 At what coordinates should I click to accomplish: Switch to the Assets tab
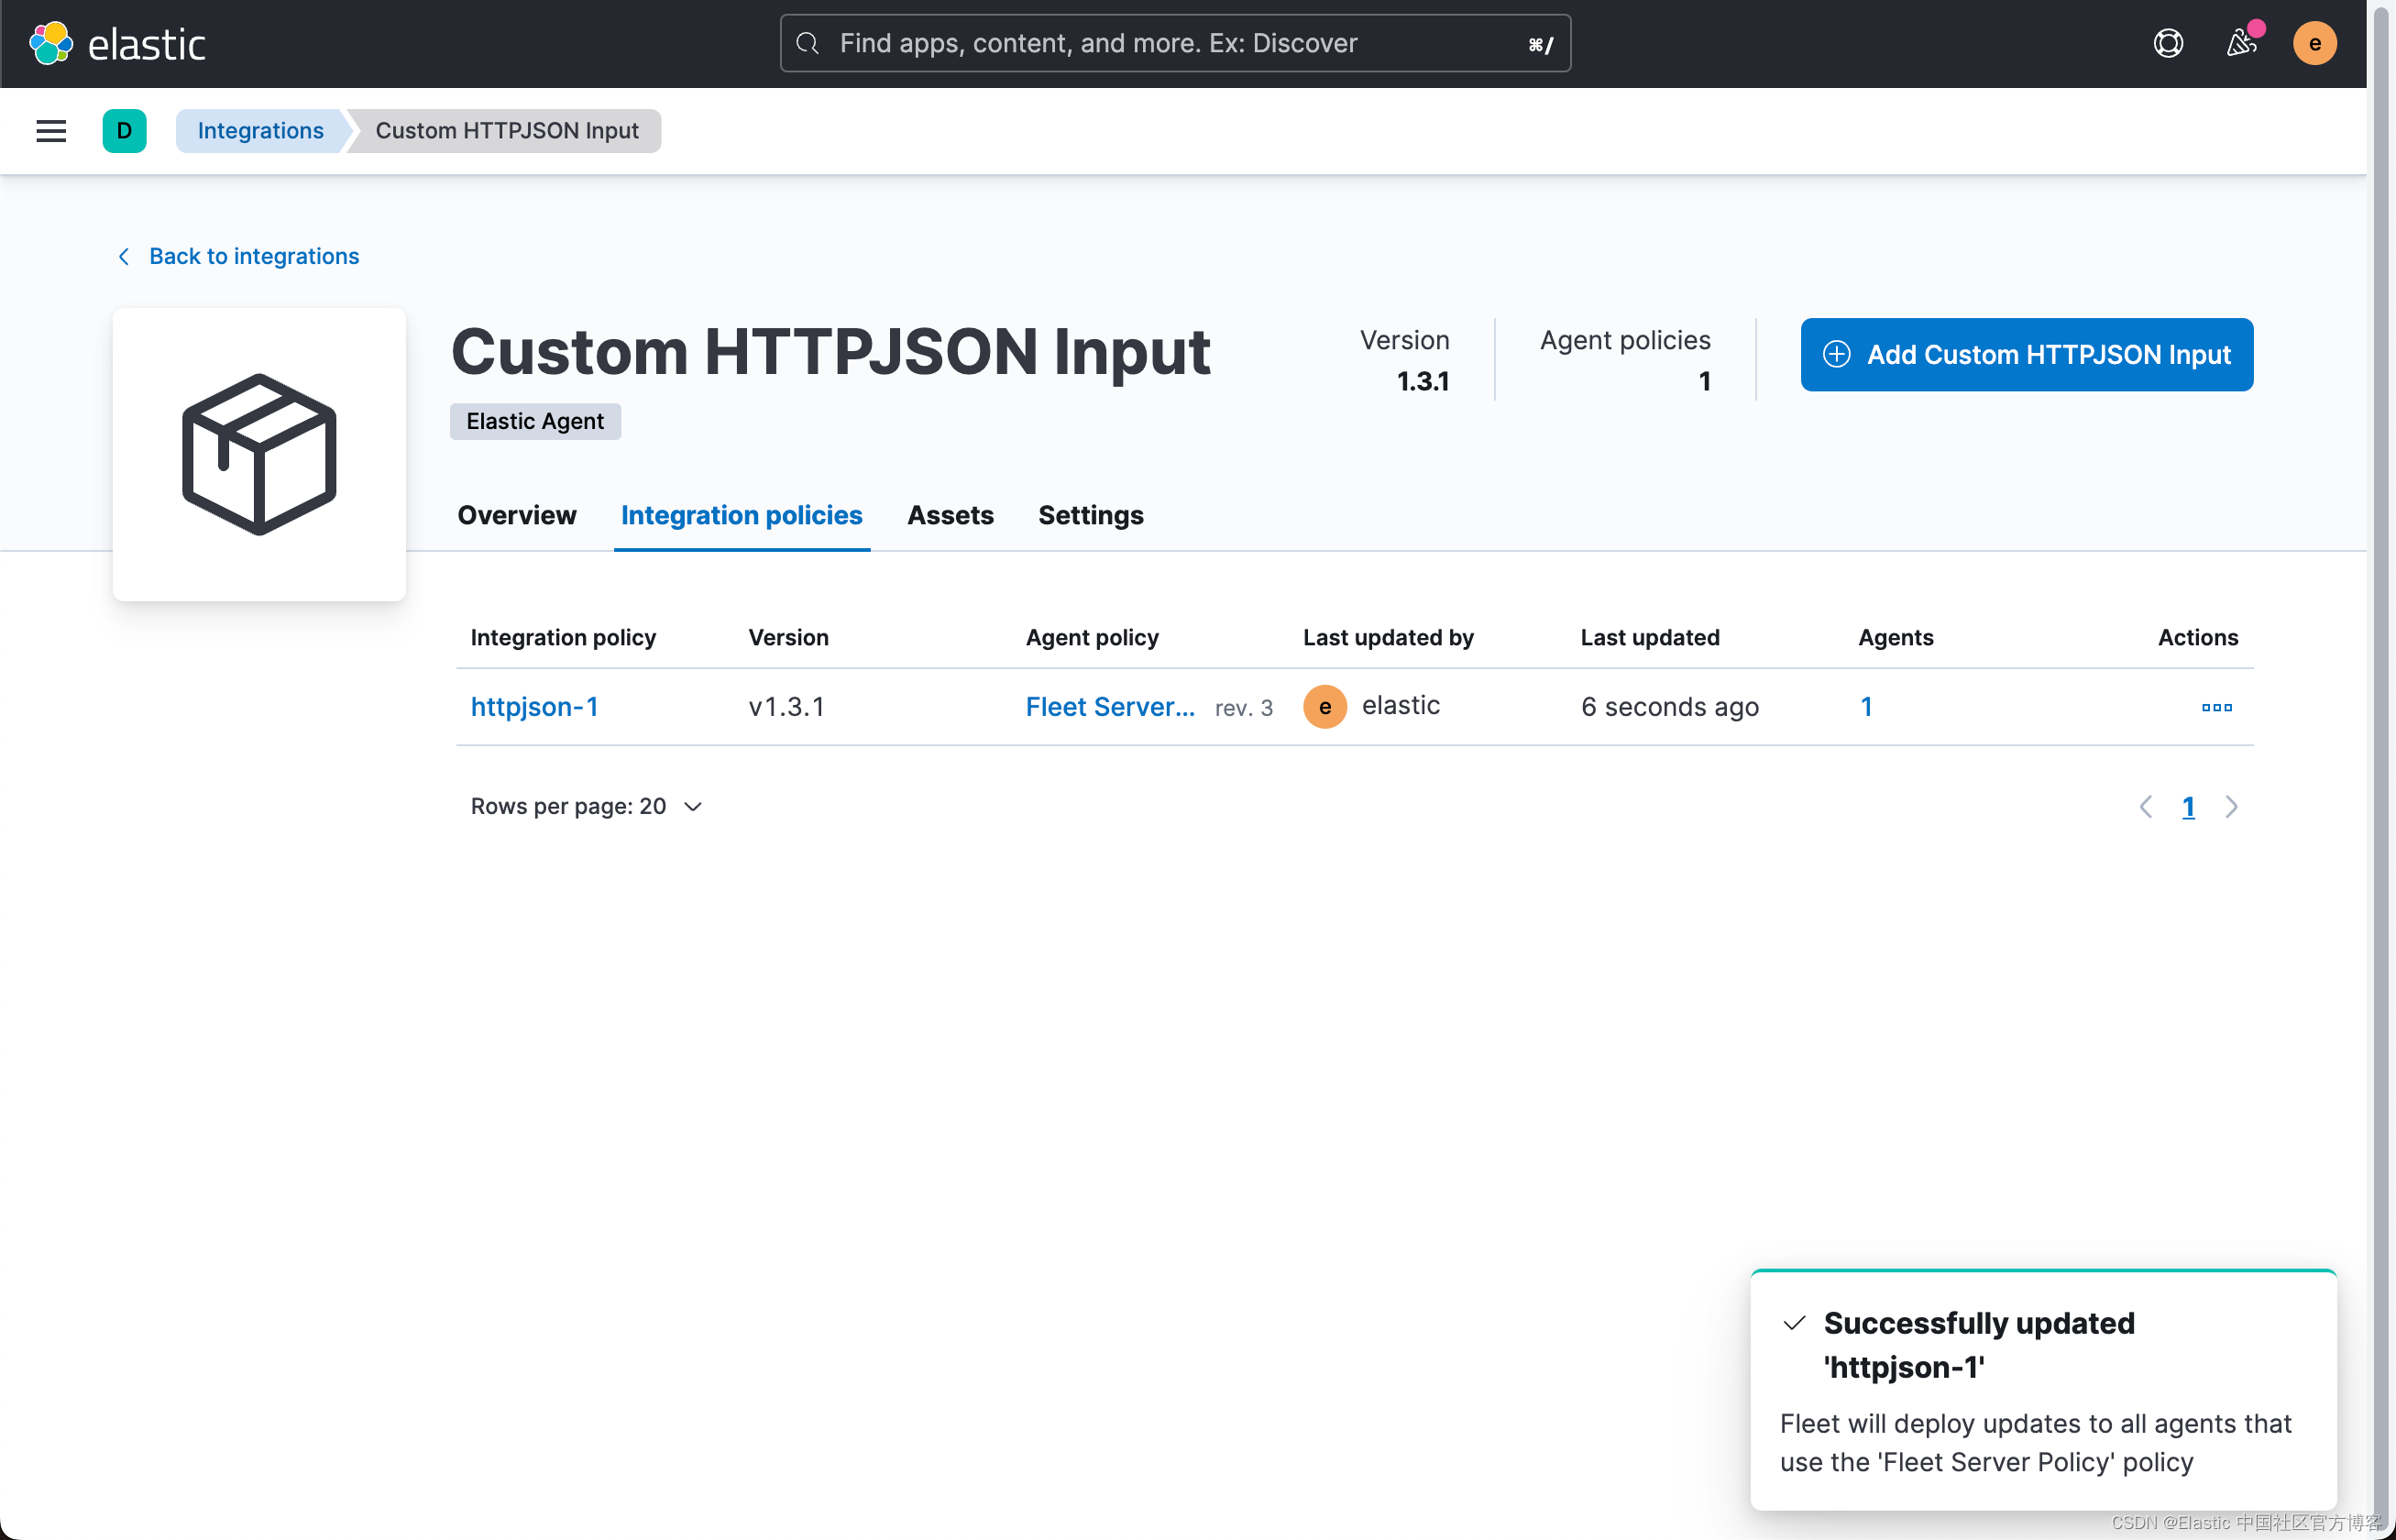(x=950, y=515)
